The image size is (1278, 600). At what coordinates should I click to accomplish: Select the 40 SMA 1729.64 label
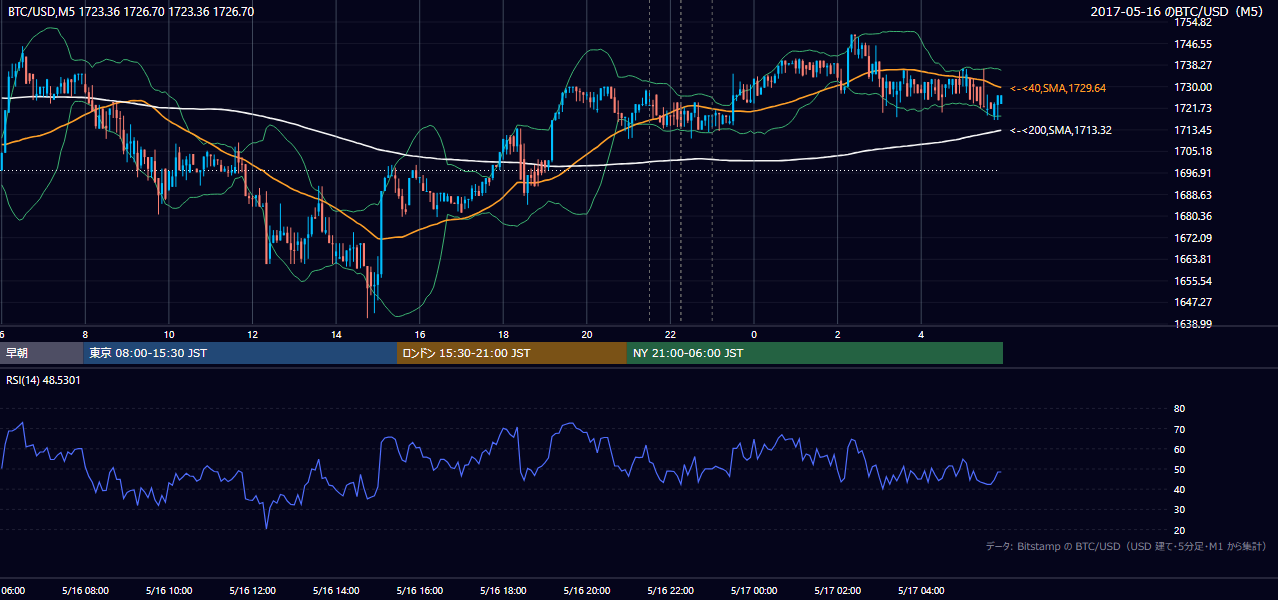pyautogui.click(x=1058, y=88)
